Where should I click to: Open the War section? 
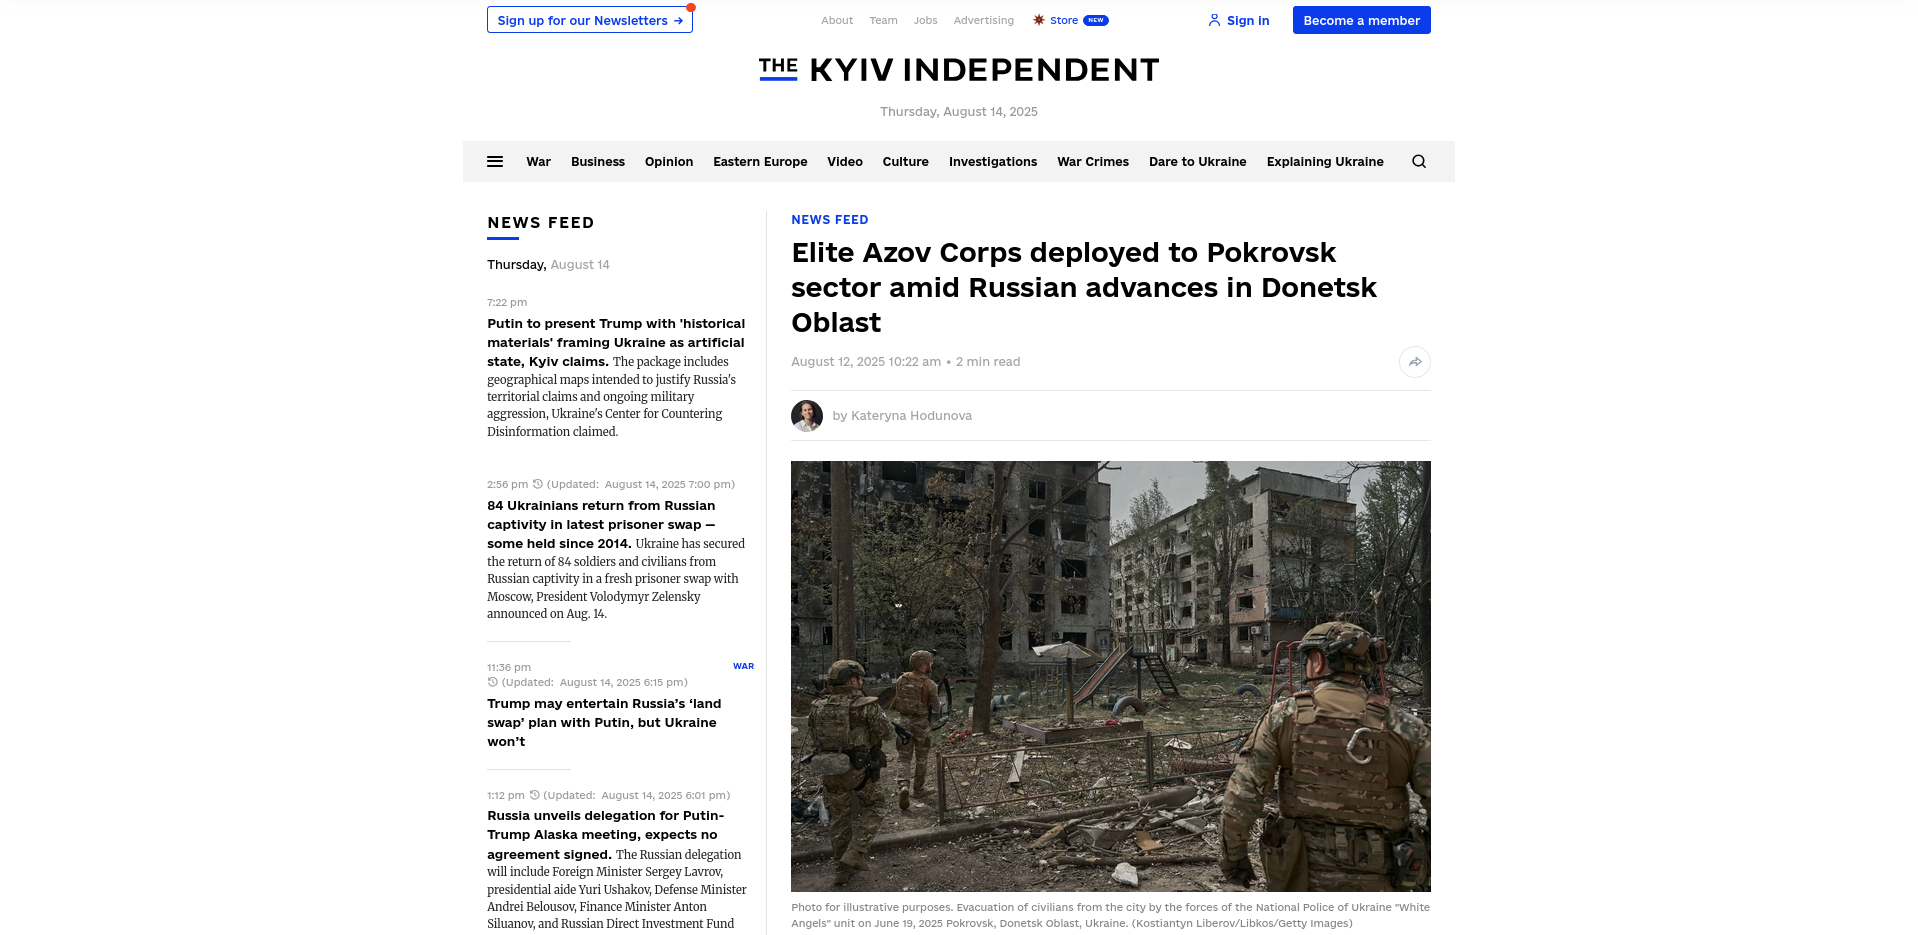(538, 161)
